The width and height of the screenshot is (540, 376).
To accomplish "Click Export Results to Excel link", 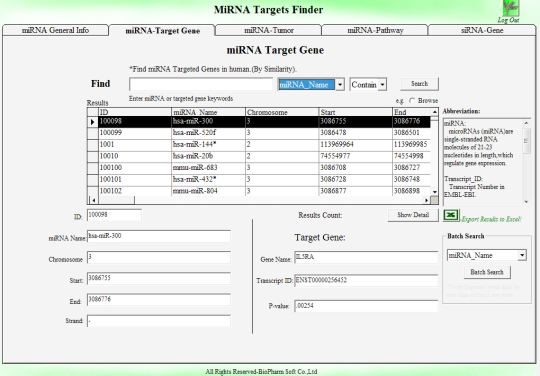I will 491,219.
